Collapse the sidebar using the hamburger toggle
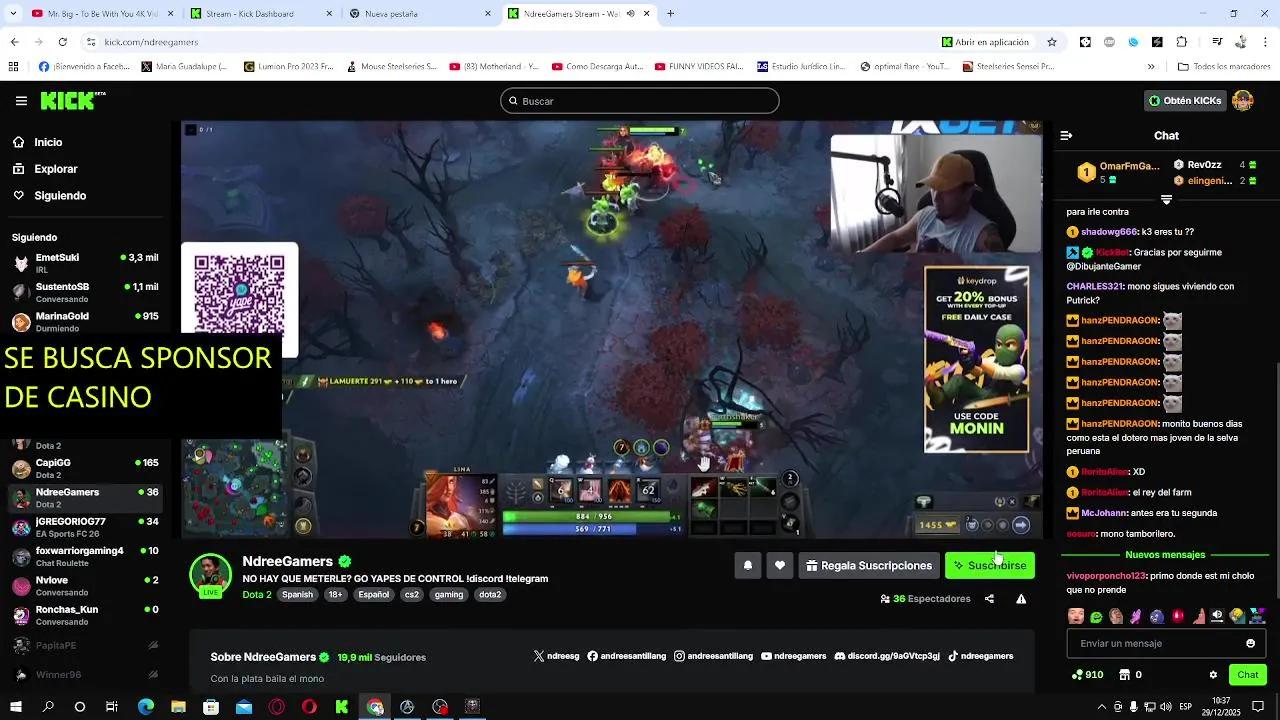Viewport: 1280px width, 720px height. click(x=21, y=100)
